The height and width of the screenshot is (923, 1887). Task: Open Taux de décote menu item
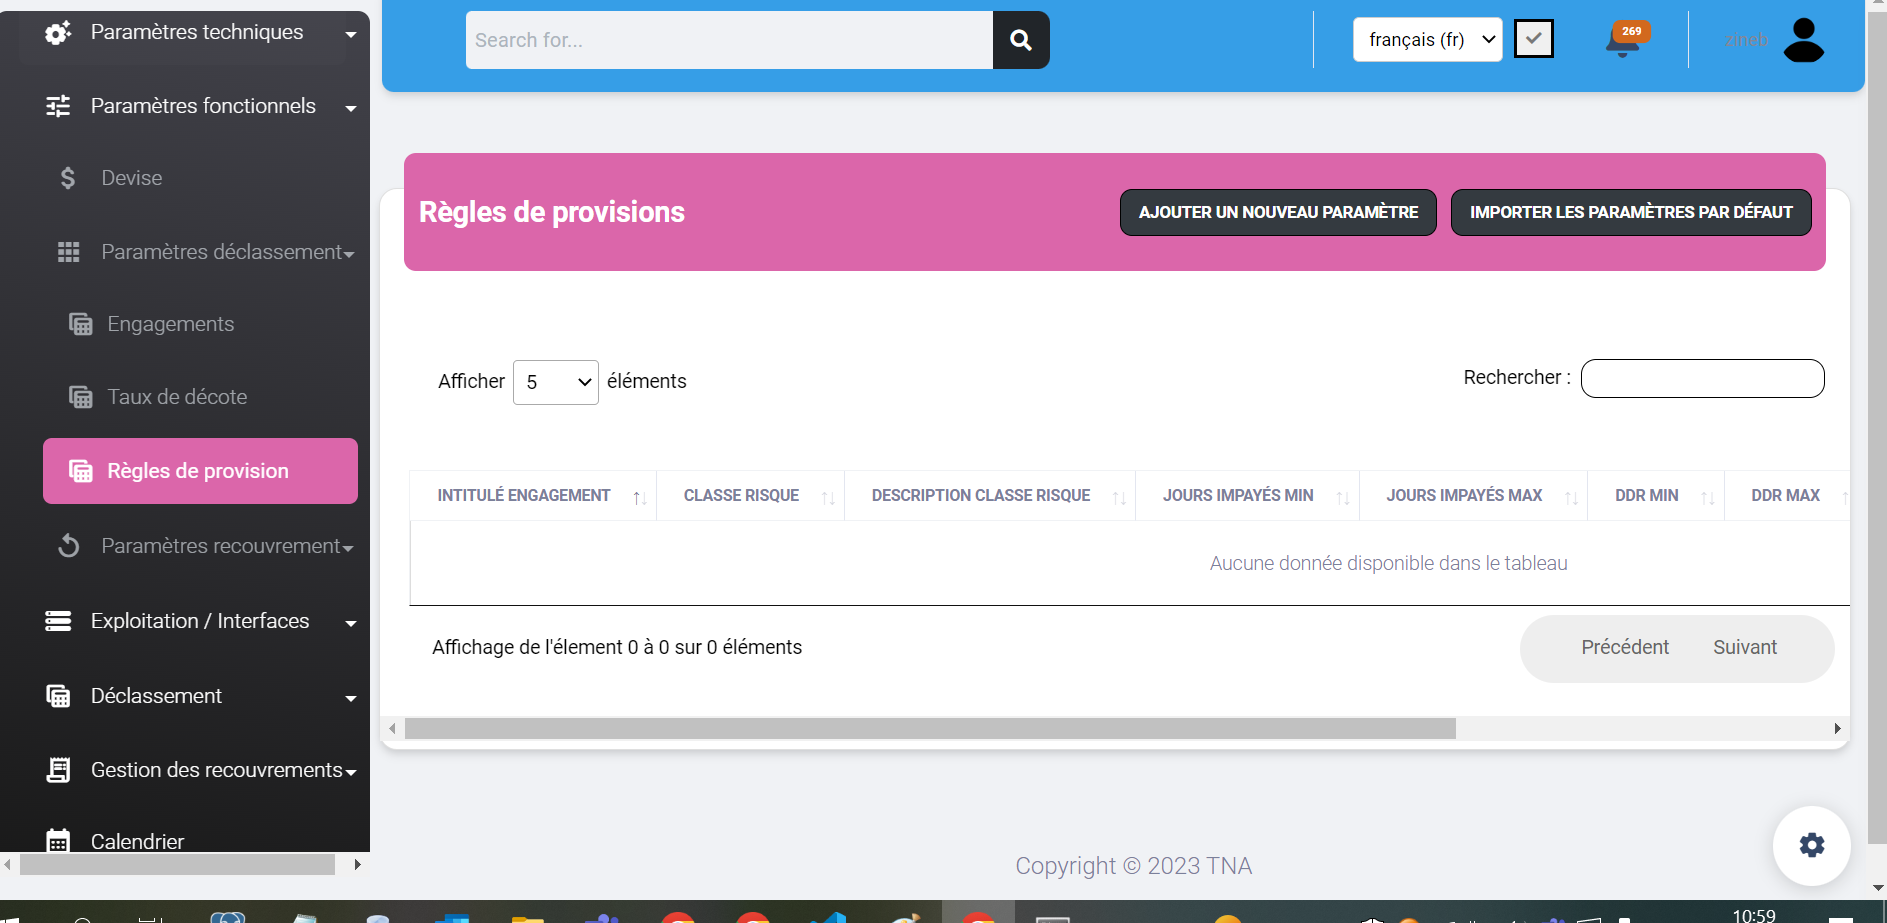click(x=177, y=397)
